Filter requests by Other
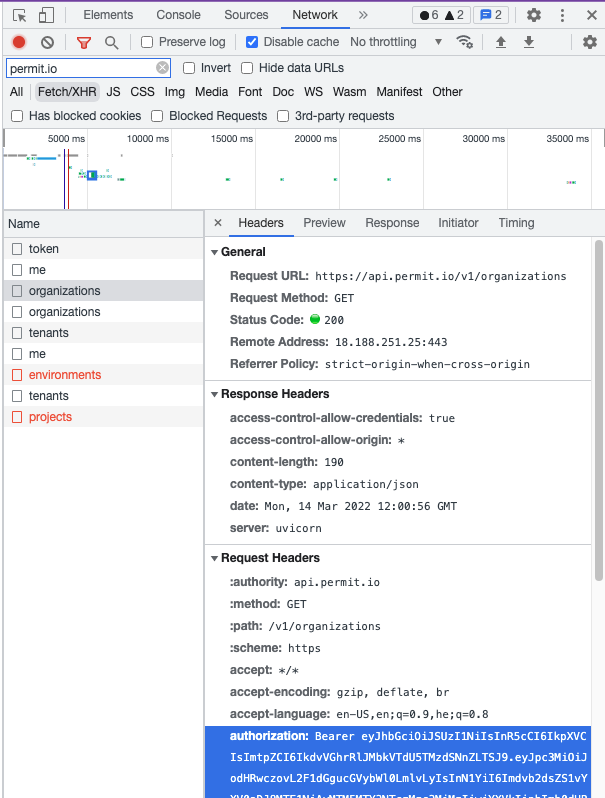Screen dimensions: 605x798 click(447, 92)
